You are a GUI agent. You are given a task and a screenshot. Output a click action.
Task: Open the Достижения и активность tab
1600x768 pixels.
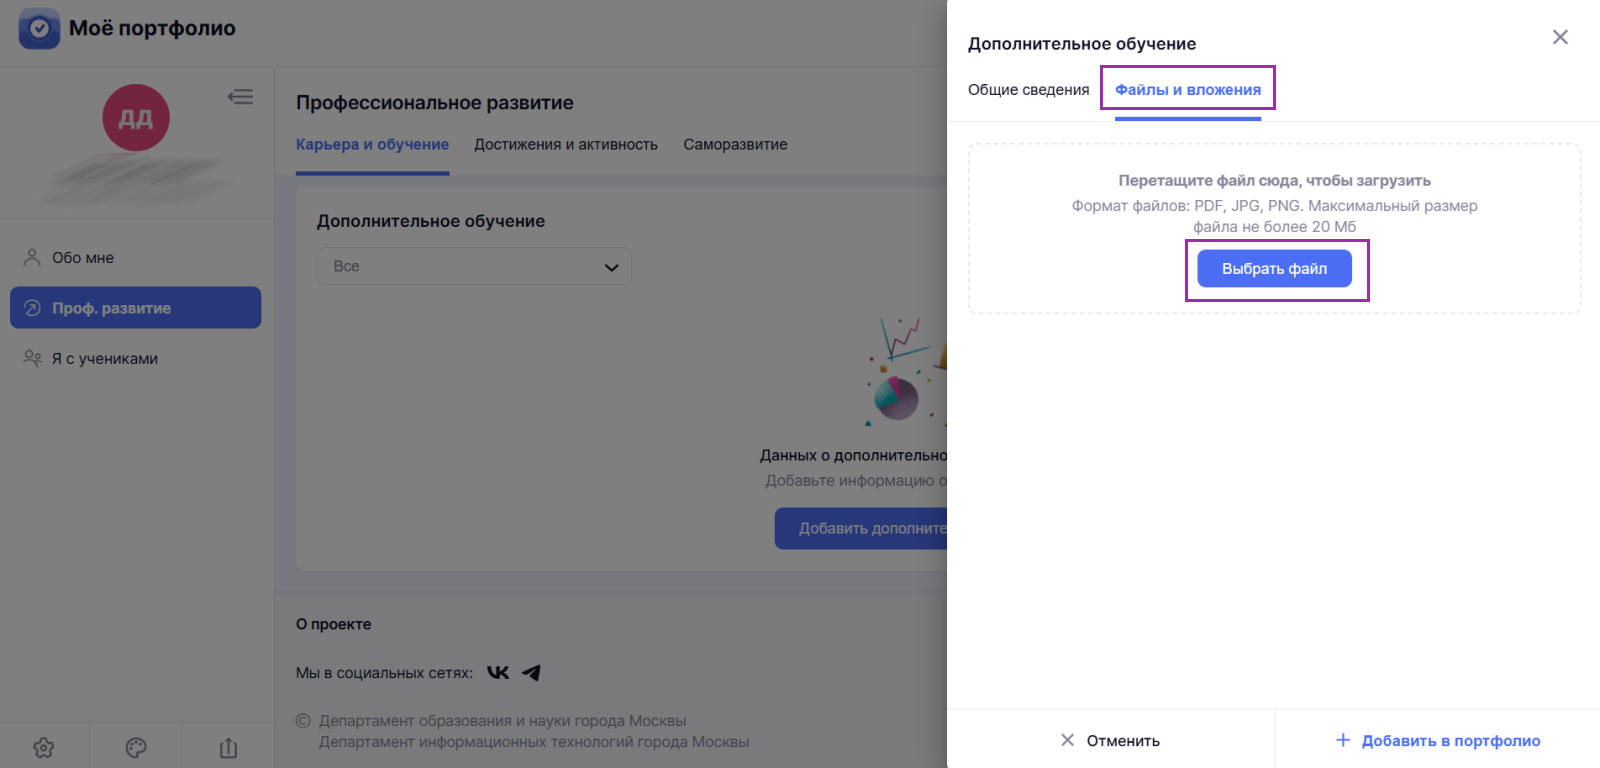pos(565,145)
